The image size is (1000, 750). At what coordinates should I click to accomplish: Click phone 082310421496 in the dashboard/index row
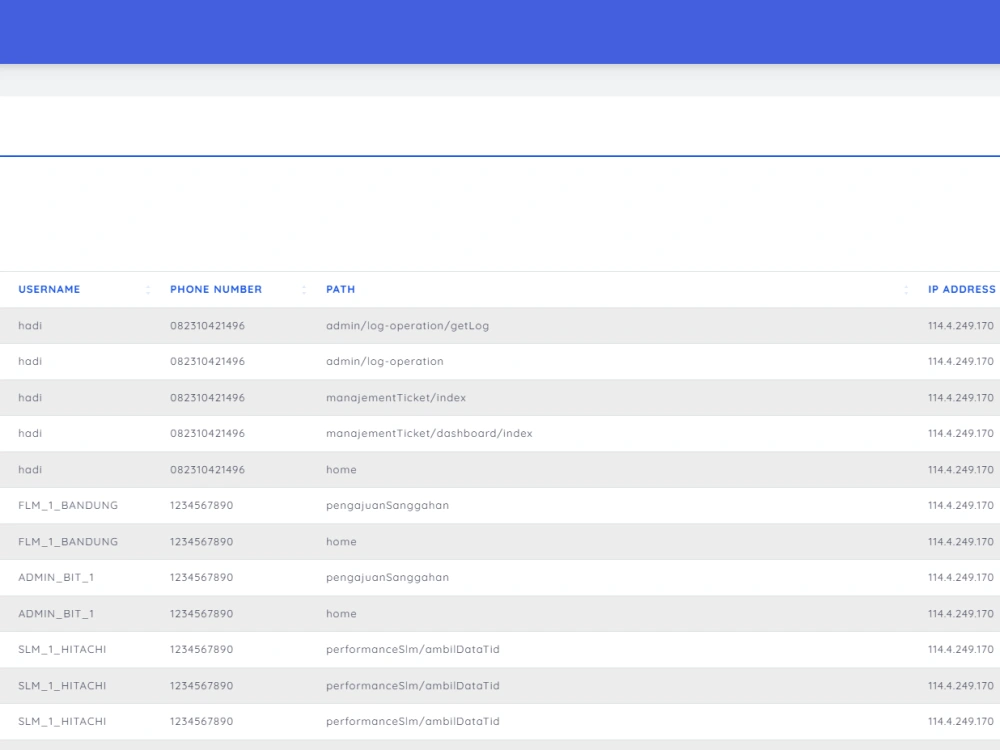[207, 434]
